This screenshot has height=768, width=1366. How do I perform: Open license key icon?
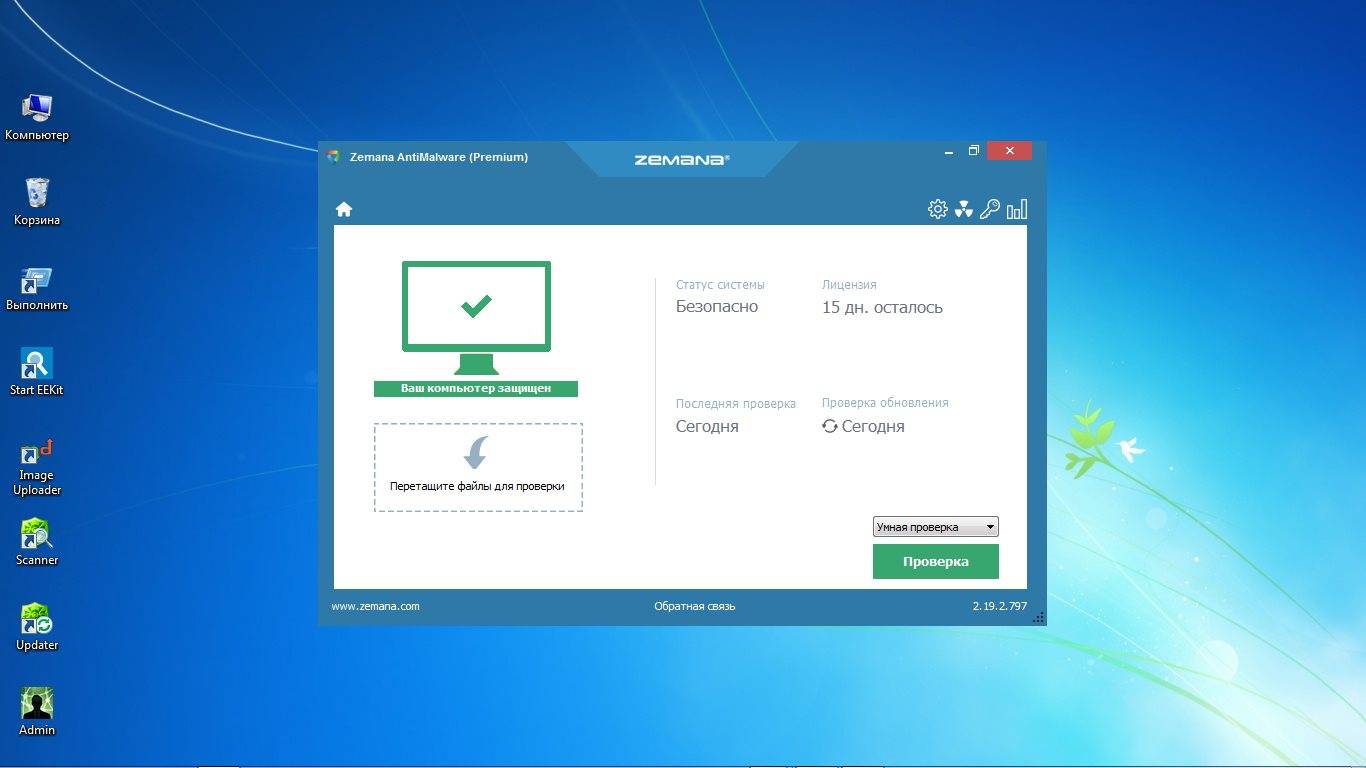[990, 209]
